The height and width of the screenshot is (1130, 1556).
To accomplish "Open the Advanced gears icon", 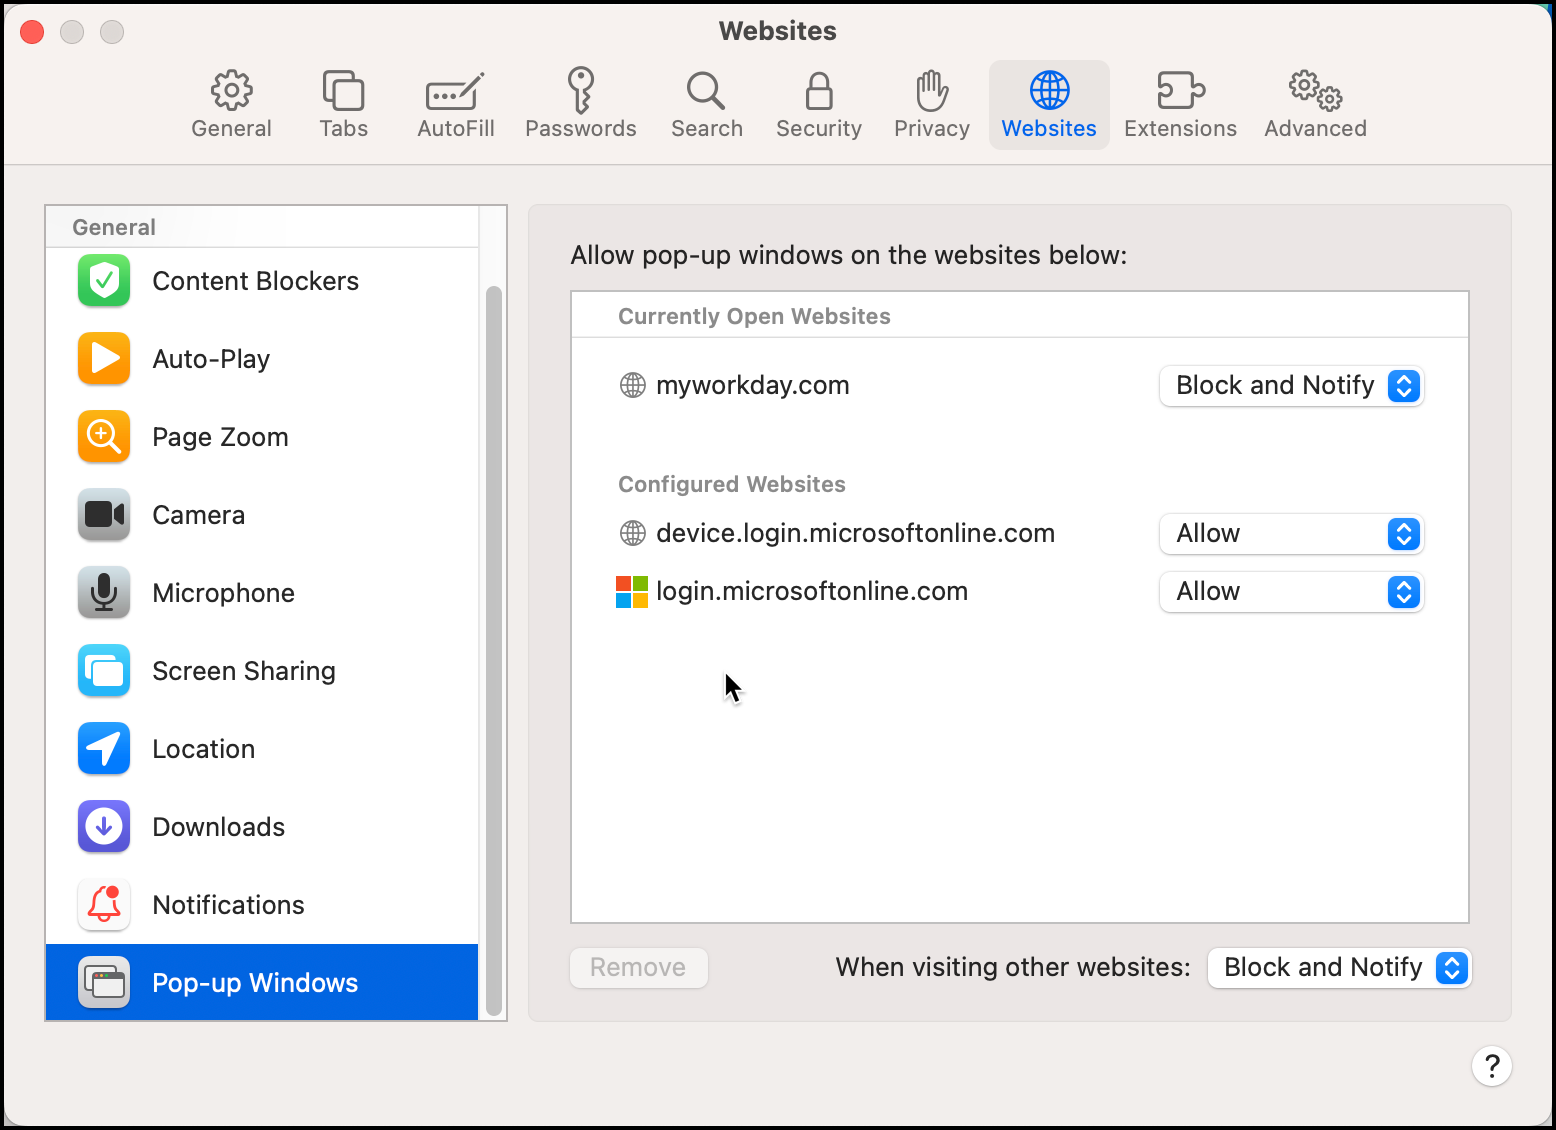I will click(x=1315, y=90).
